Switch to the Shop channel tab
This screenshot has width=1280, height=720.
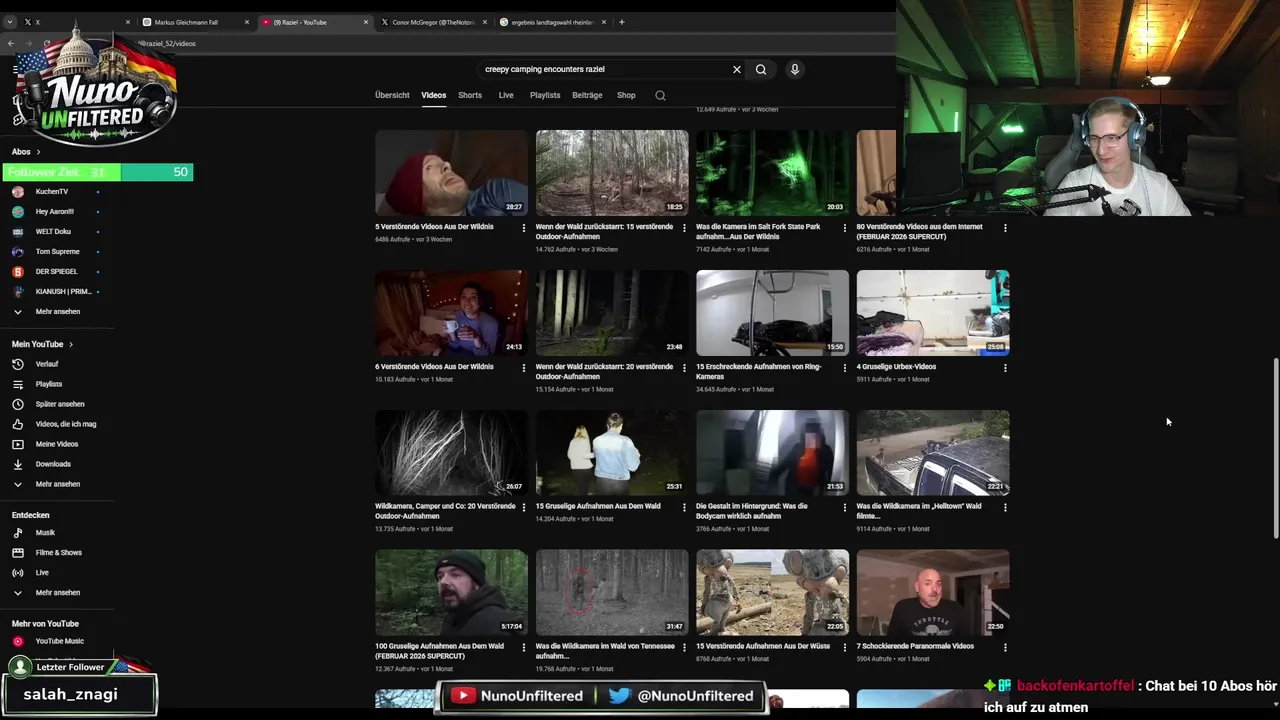point(626,95)
